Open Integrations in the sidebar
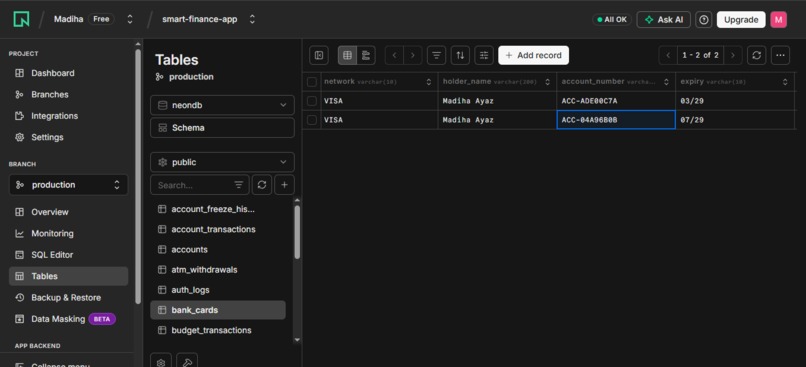The width and height of the screenshot is (806, 367). (x=68, y=116)
